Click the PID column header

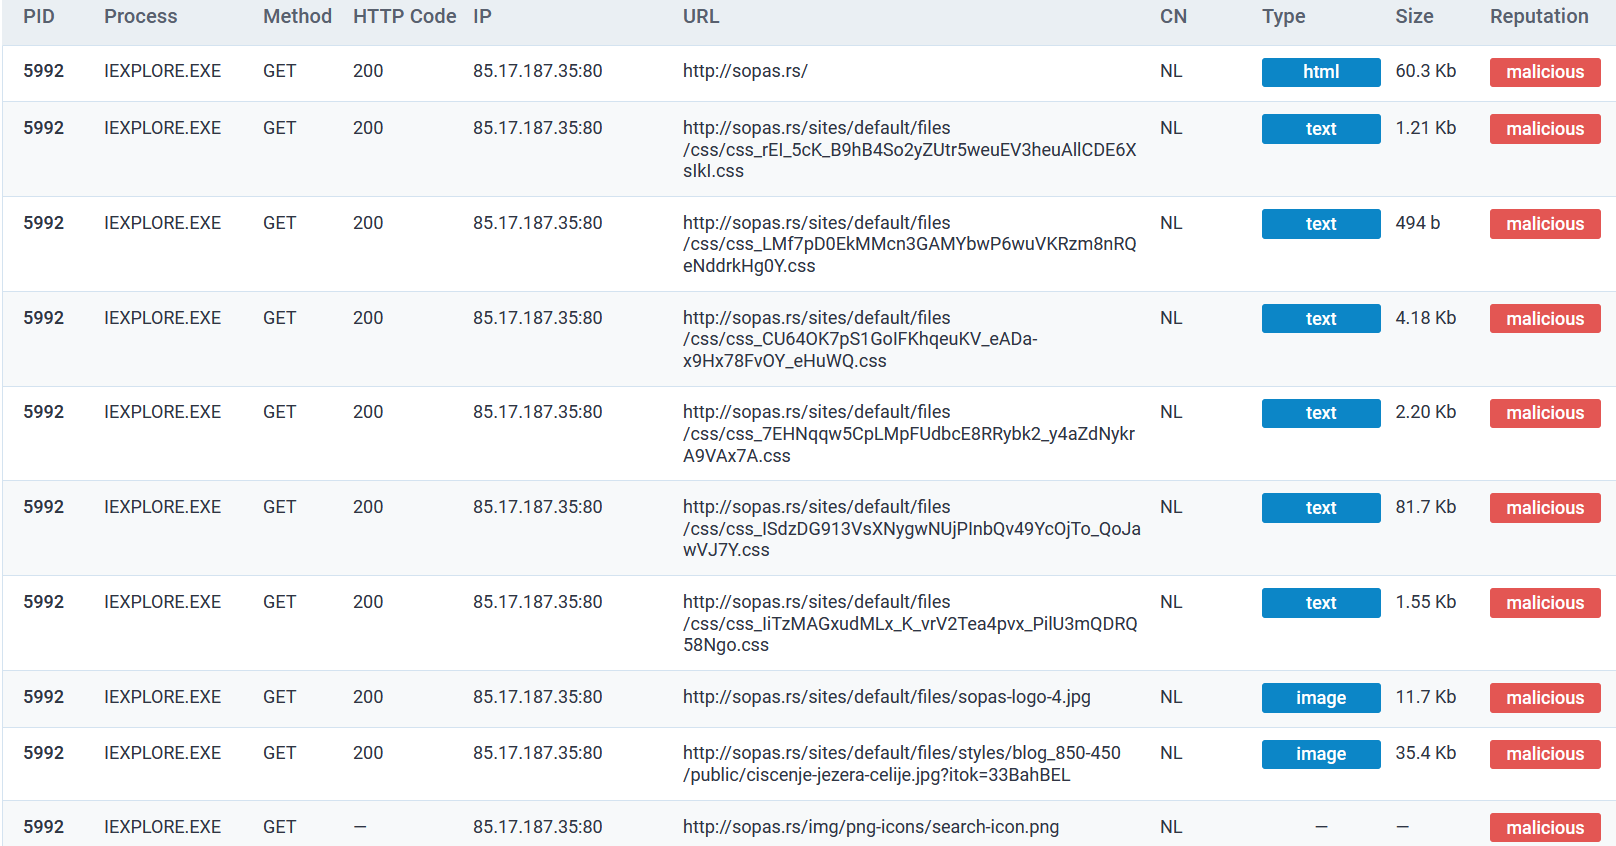(39, 16)
